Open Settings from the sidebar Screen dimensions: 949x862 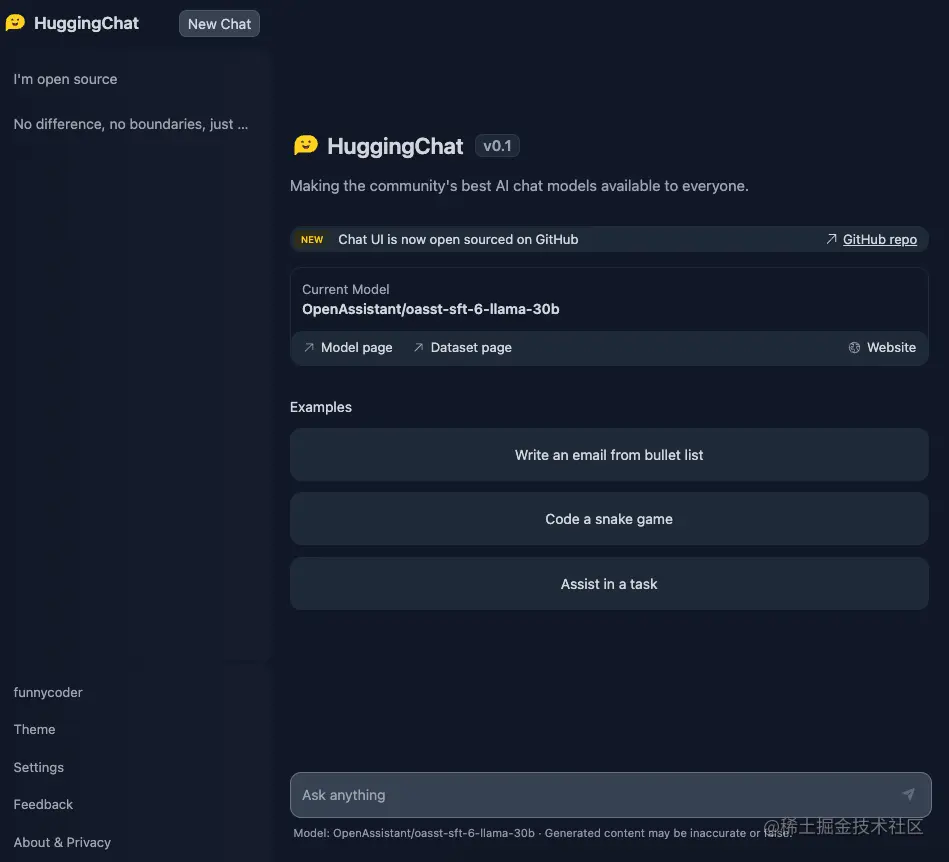coord(39,767)
